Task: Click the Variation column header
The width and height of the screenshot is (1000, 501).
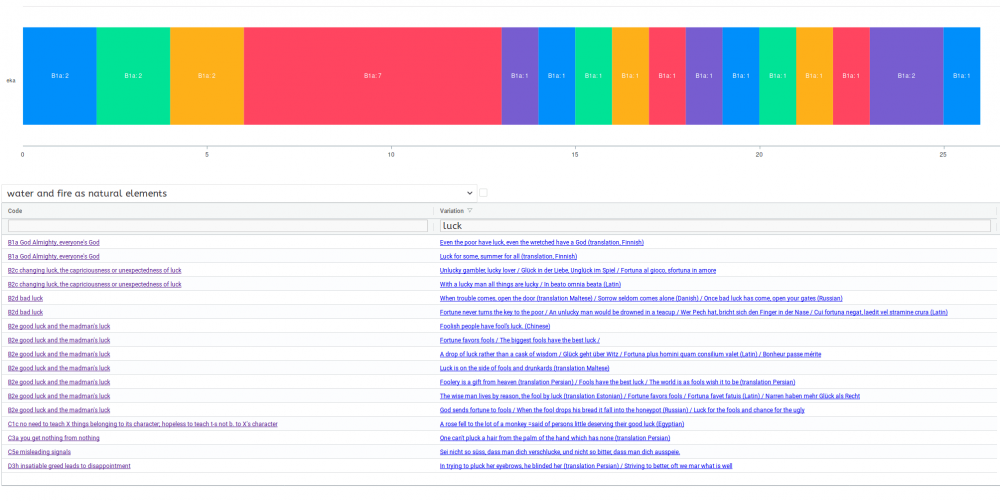Action: pyautogui.click(x=452, y=211)
